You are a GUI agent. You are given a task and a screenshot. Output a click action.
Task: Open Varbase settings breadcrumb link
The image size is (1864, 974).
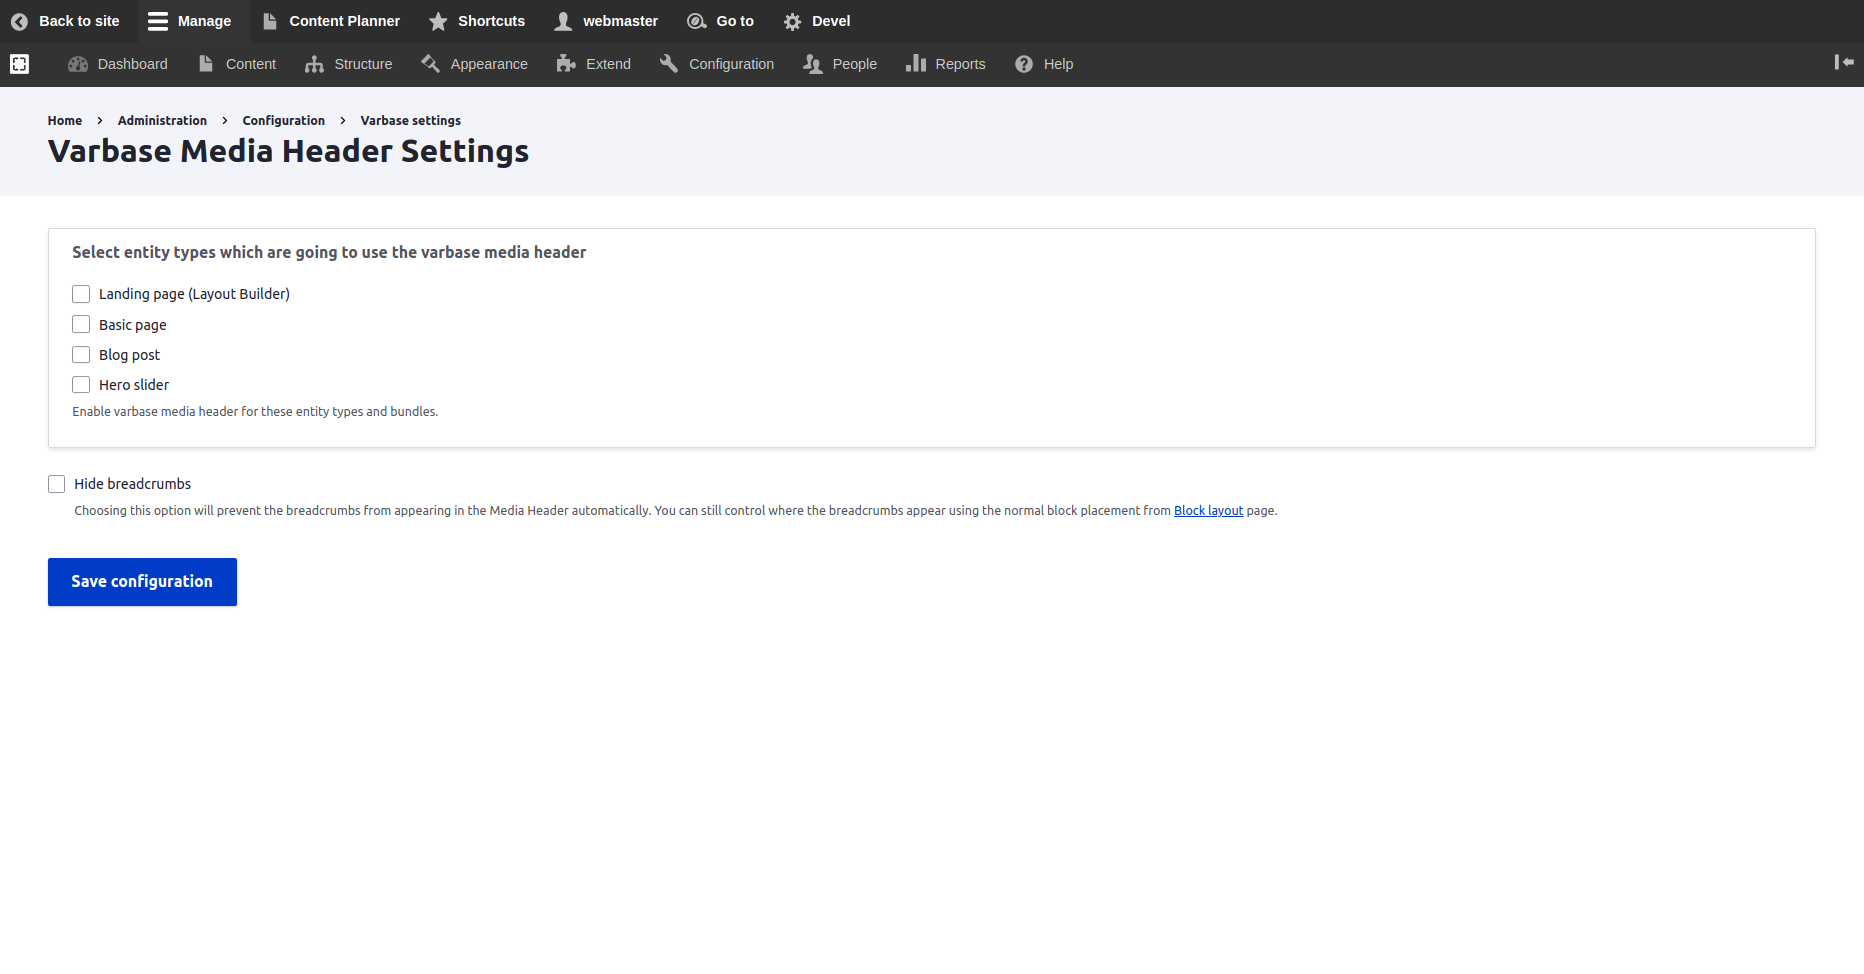point(410,120)
